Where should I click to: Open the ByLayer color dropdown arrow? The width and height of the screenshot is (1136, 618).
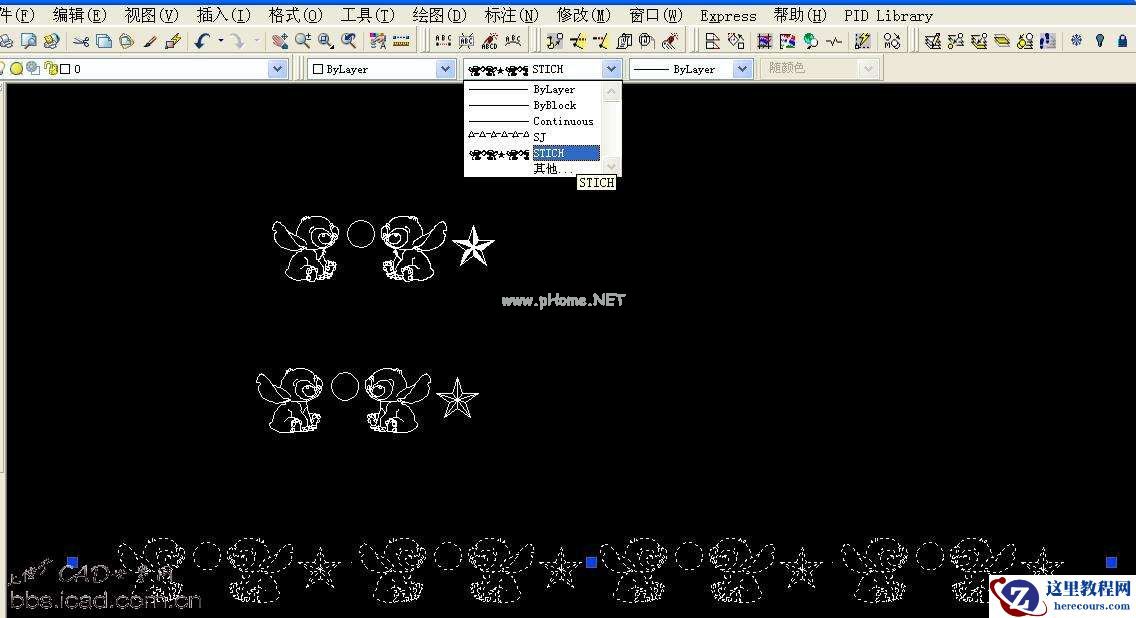pos(445,69)
